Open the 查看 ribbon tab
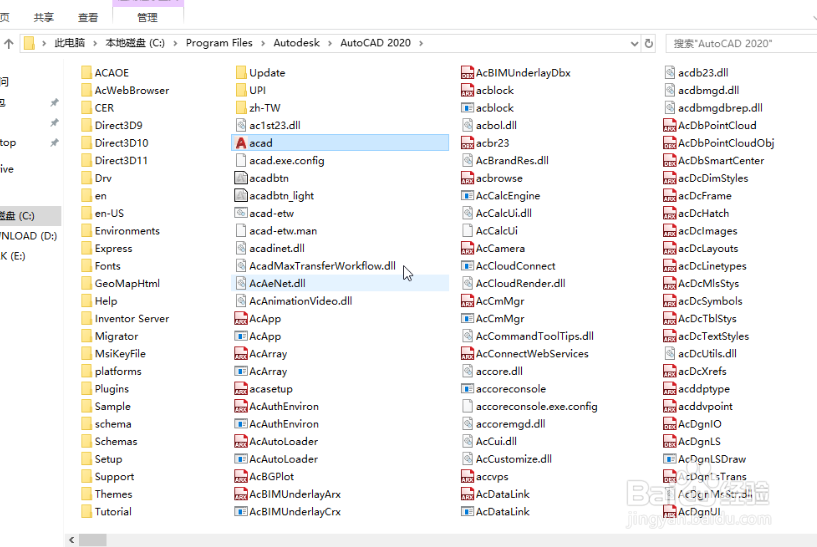 (x=88, y=18)
